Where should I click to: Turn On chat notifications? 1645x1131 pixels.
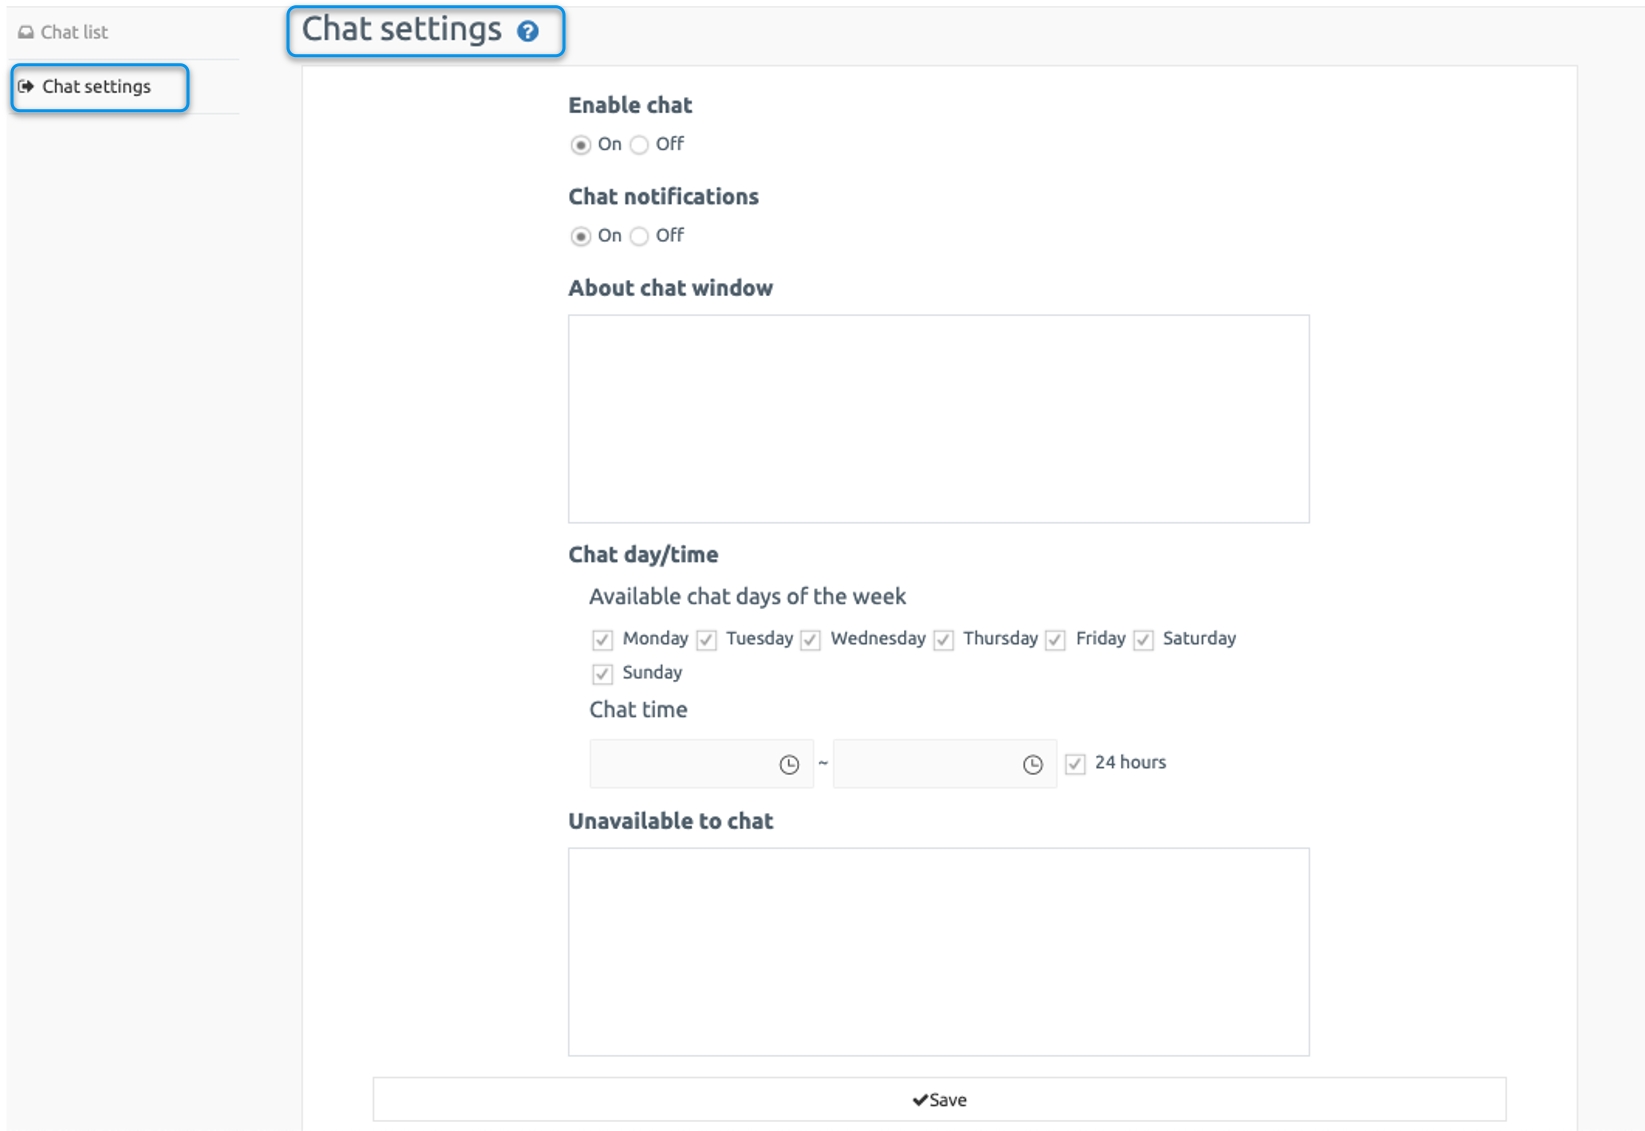pos(580,236)
